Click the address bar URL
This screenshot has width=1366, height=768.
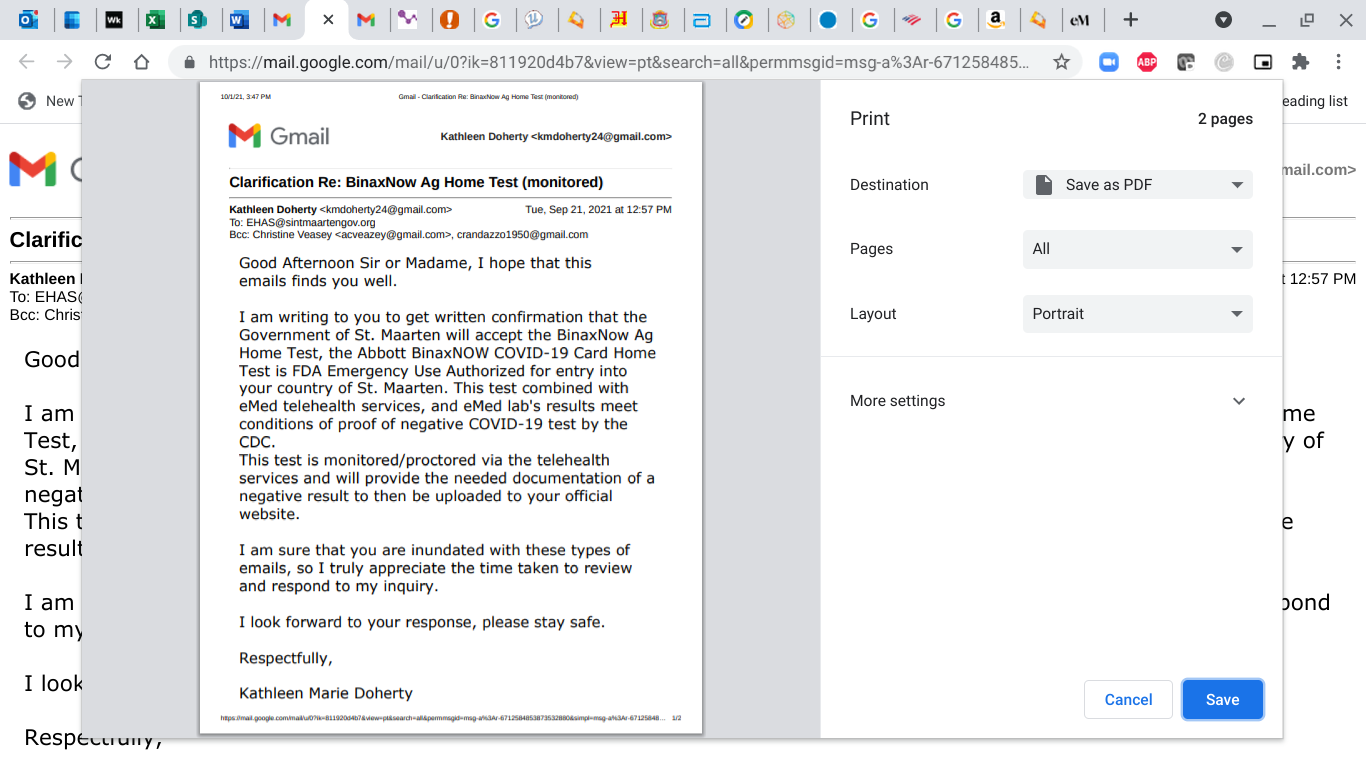click(618, 62)
